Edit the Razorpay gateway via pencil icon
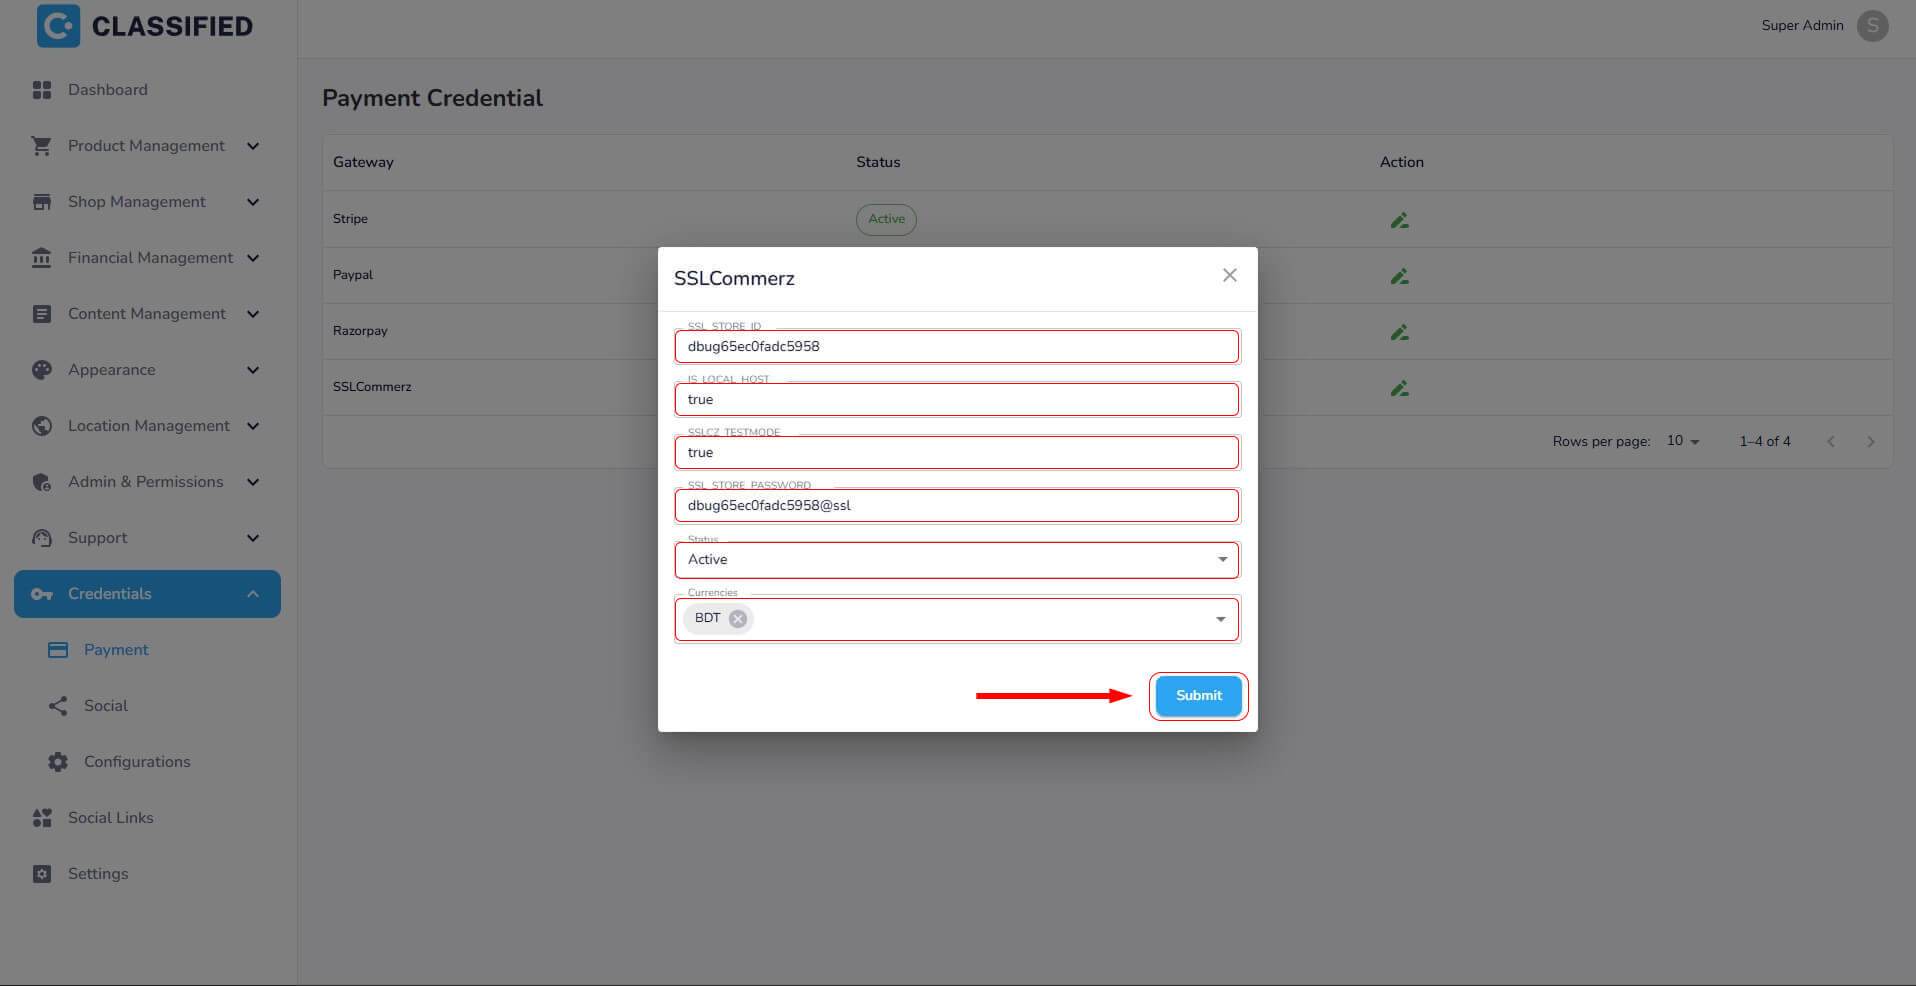Viewport: 1916px width, 986px height. [1399, 332]
